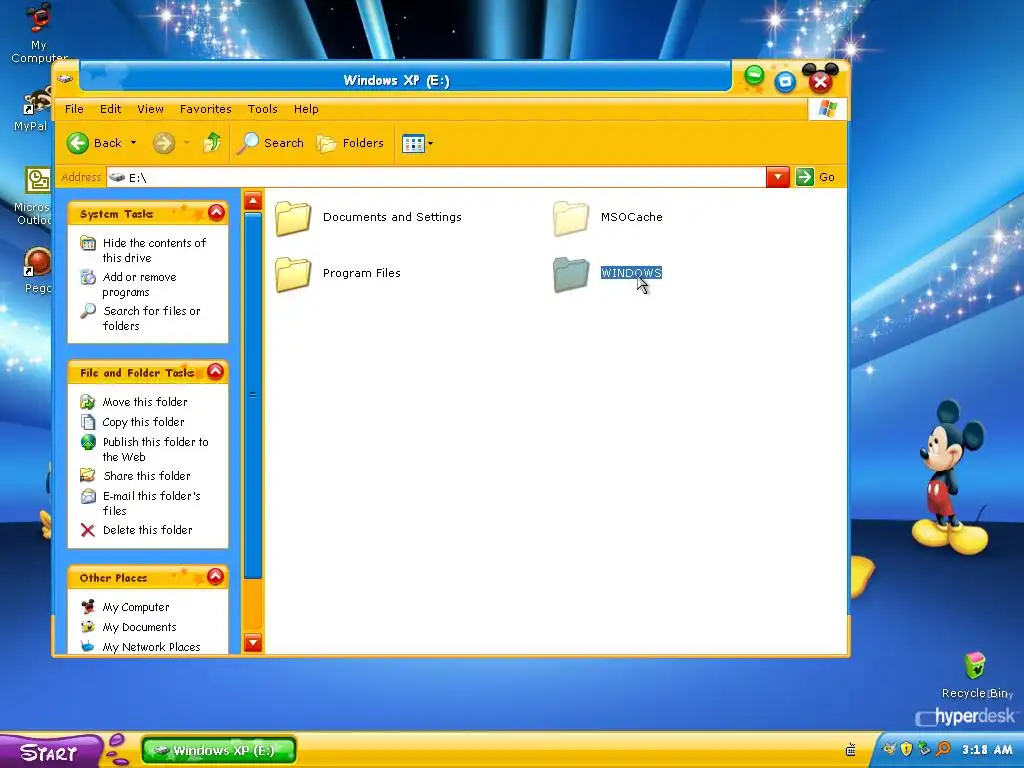
Task: Click E-mail this folder's files link
Action: [152, 503]
